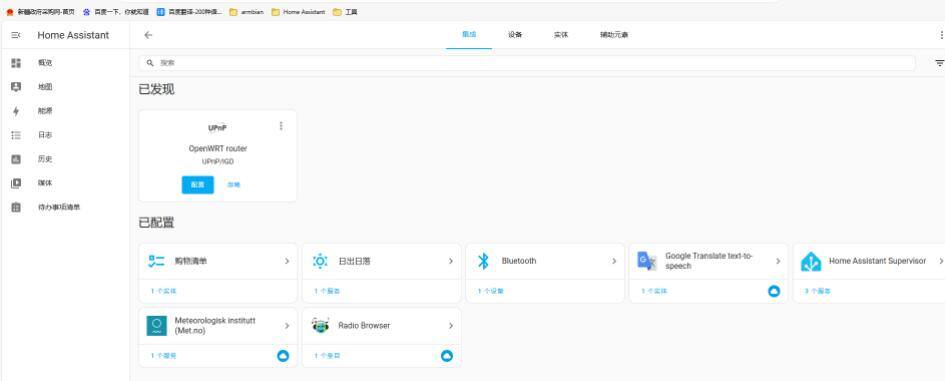Click the Bluetooth logo icon
The image size is (945, 381).
coord(483,261)
